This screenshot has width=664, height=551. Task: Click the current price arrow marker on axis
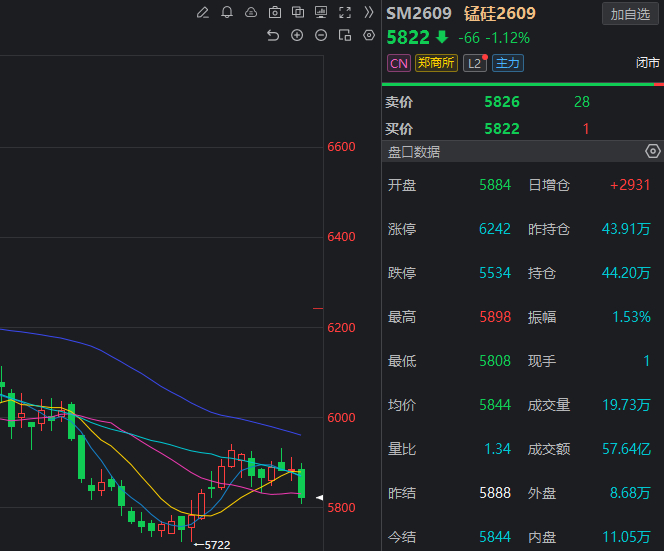point(320,498)
